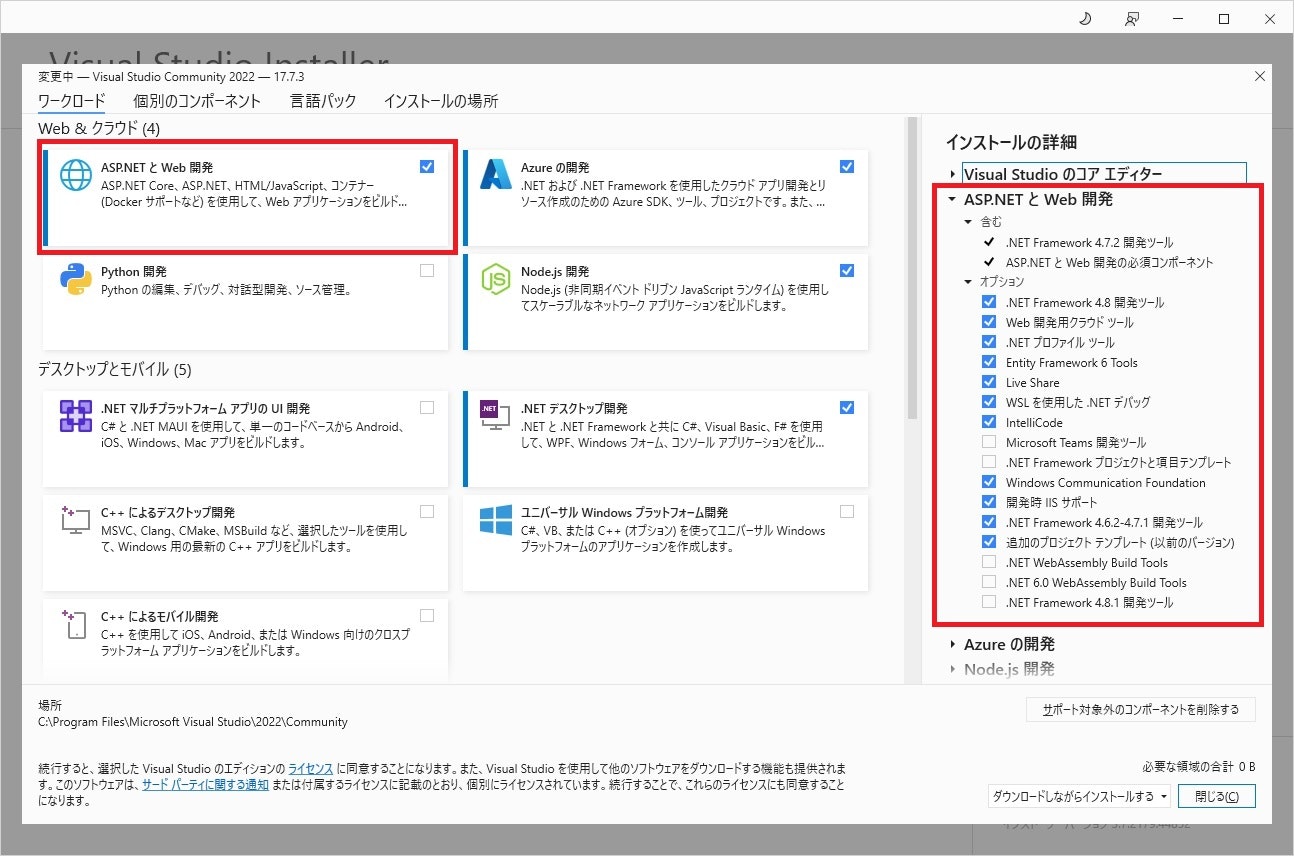This screenshot has height=856, width=1294.
Task: Click the .NET マルチプラットフォーム アプリ icon
Action: (x=76, y=416)
